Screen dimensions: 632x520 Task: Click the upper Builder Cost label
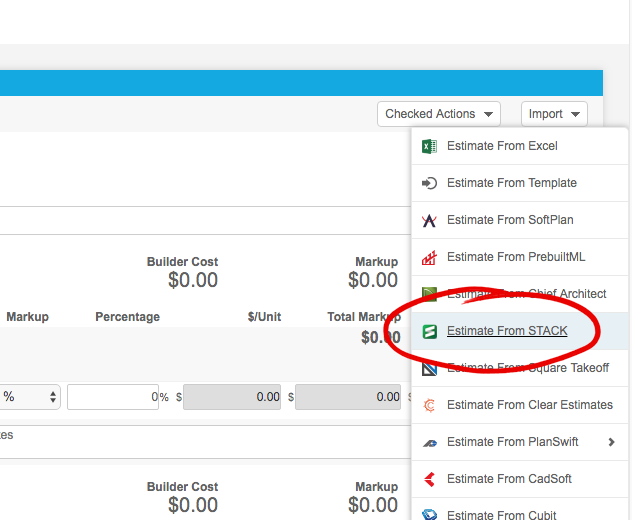[x=182, y=262]
